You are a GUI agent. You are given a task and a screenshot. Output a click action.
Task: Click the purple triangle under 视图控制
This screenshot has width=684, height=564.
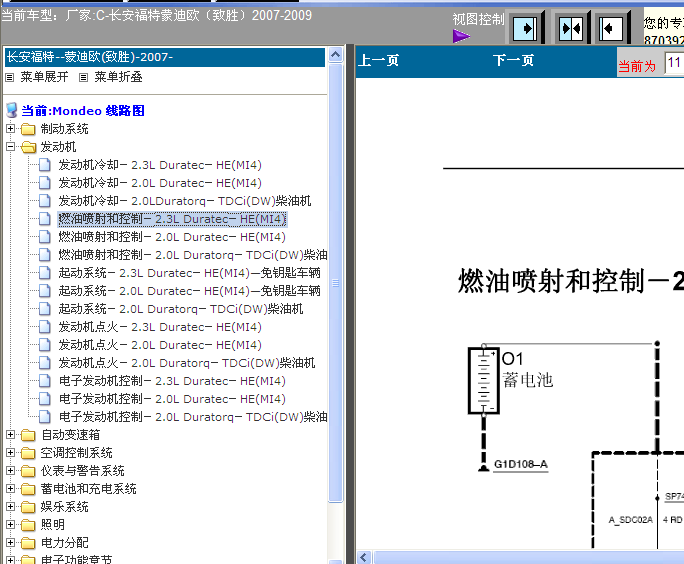pos(461,36)
